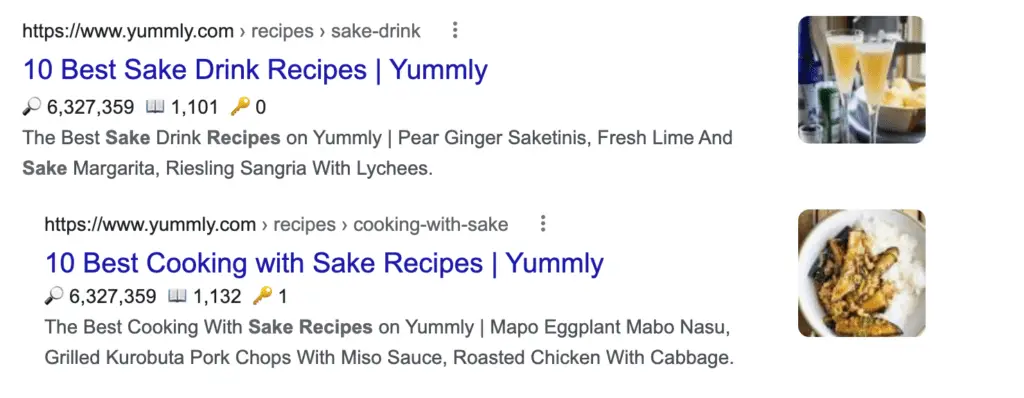The image size is (1024, 398).
Task: Click the magnifier icon under Cooking with Sake Recipes
Action: pos(54,296)
